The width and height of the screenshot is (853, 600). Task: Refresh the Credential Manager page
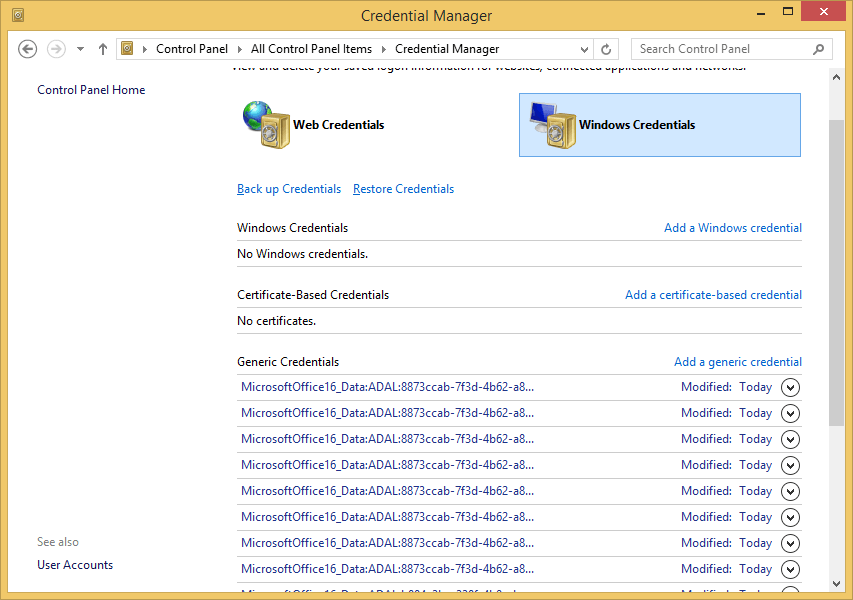606,50
